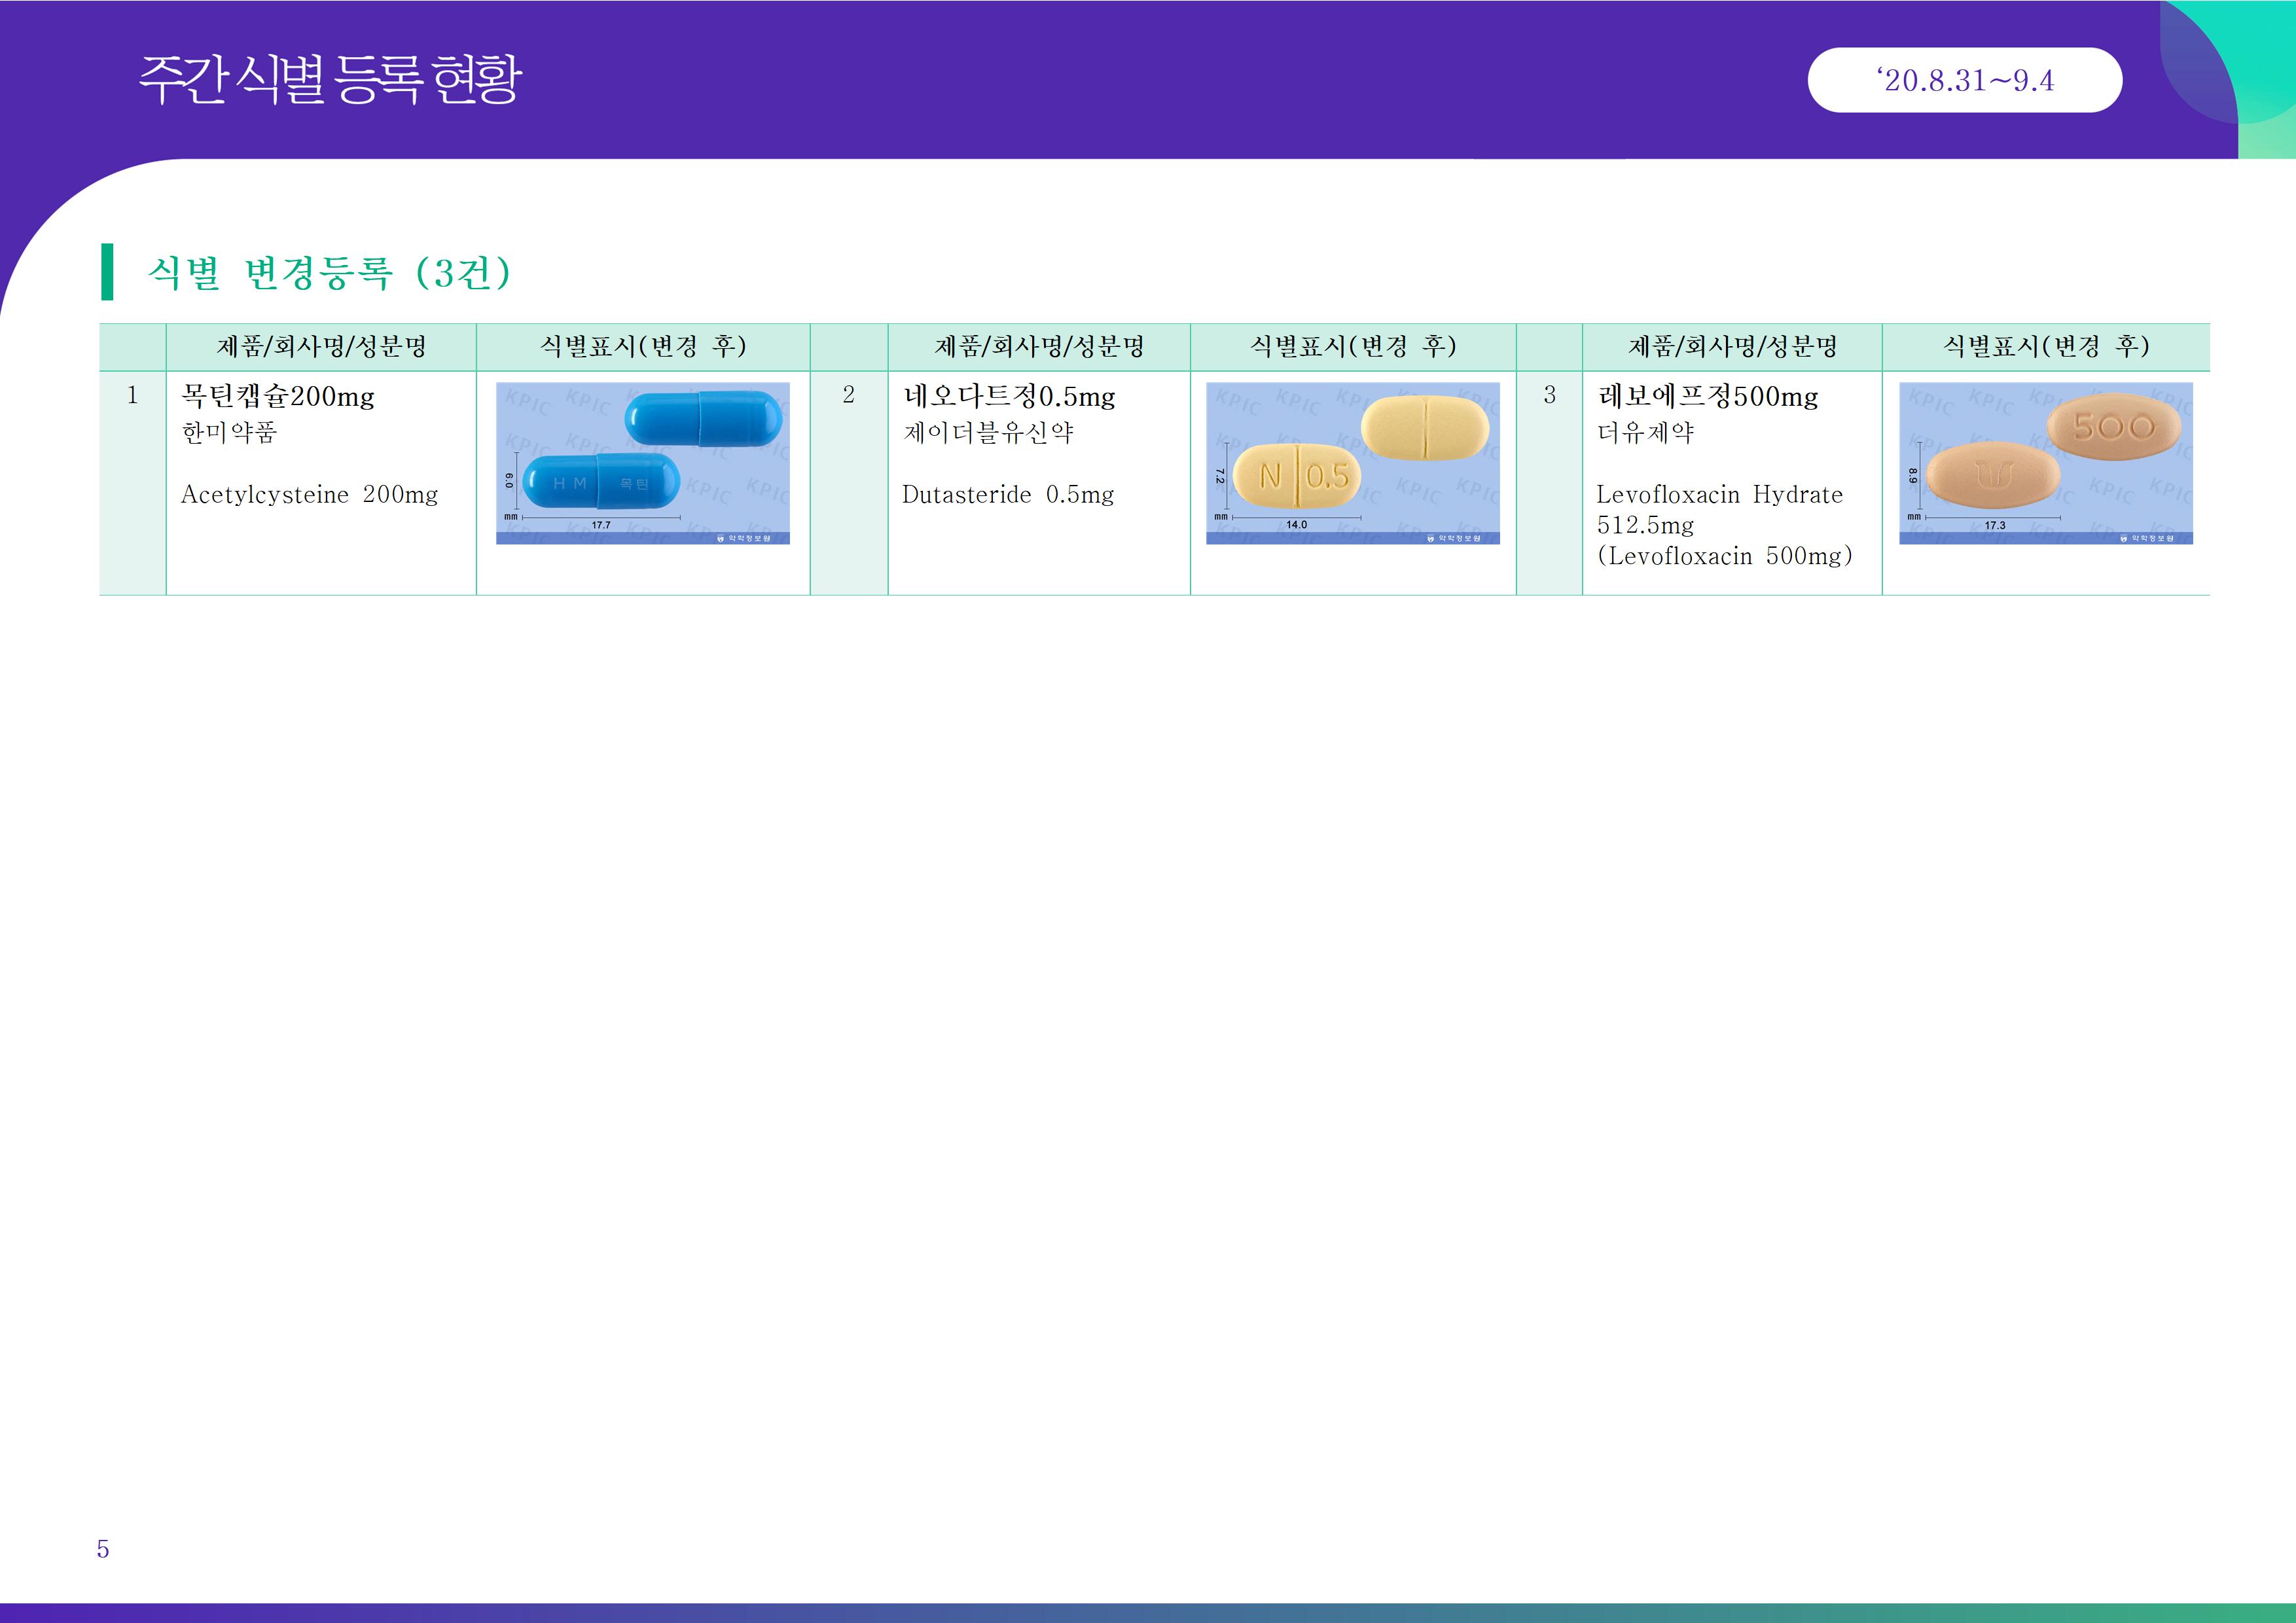Click the first 제품/회사명/성분명 column header
Viewport: 2296px width, 1623px height.
tap(321, 347)
